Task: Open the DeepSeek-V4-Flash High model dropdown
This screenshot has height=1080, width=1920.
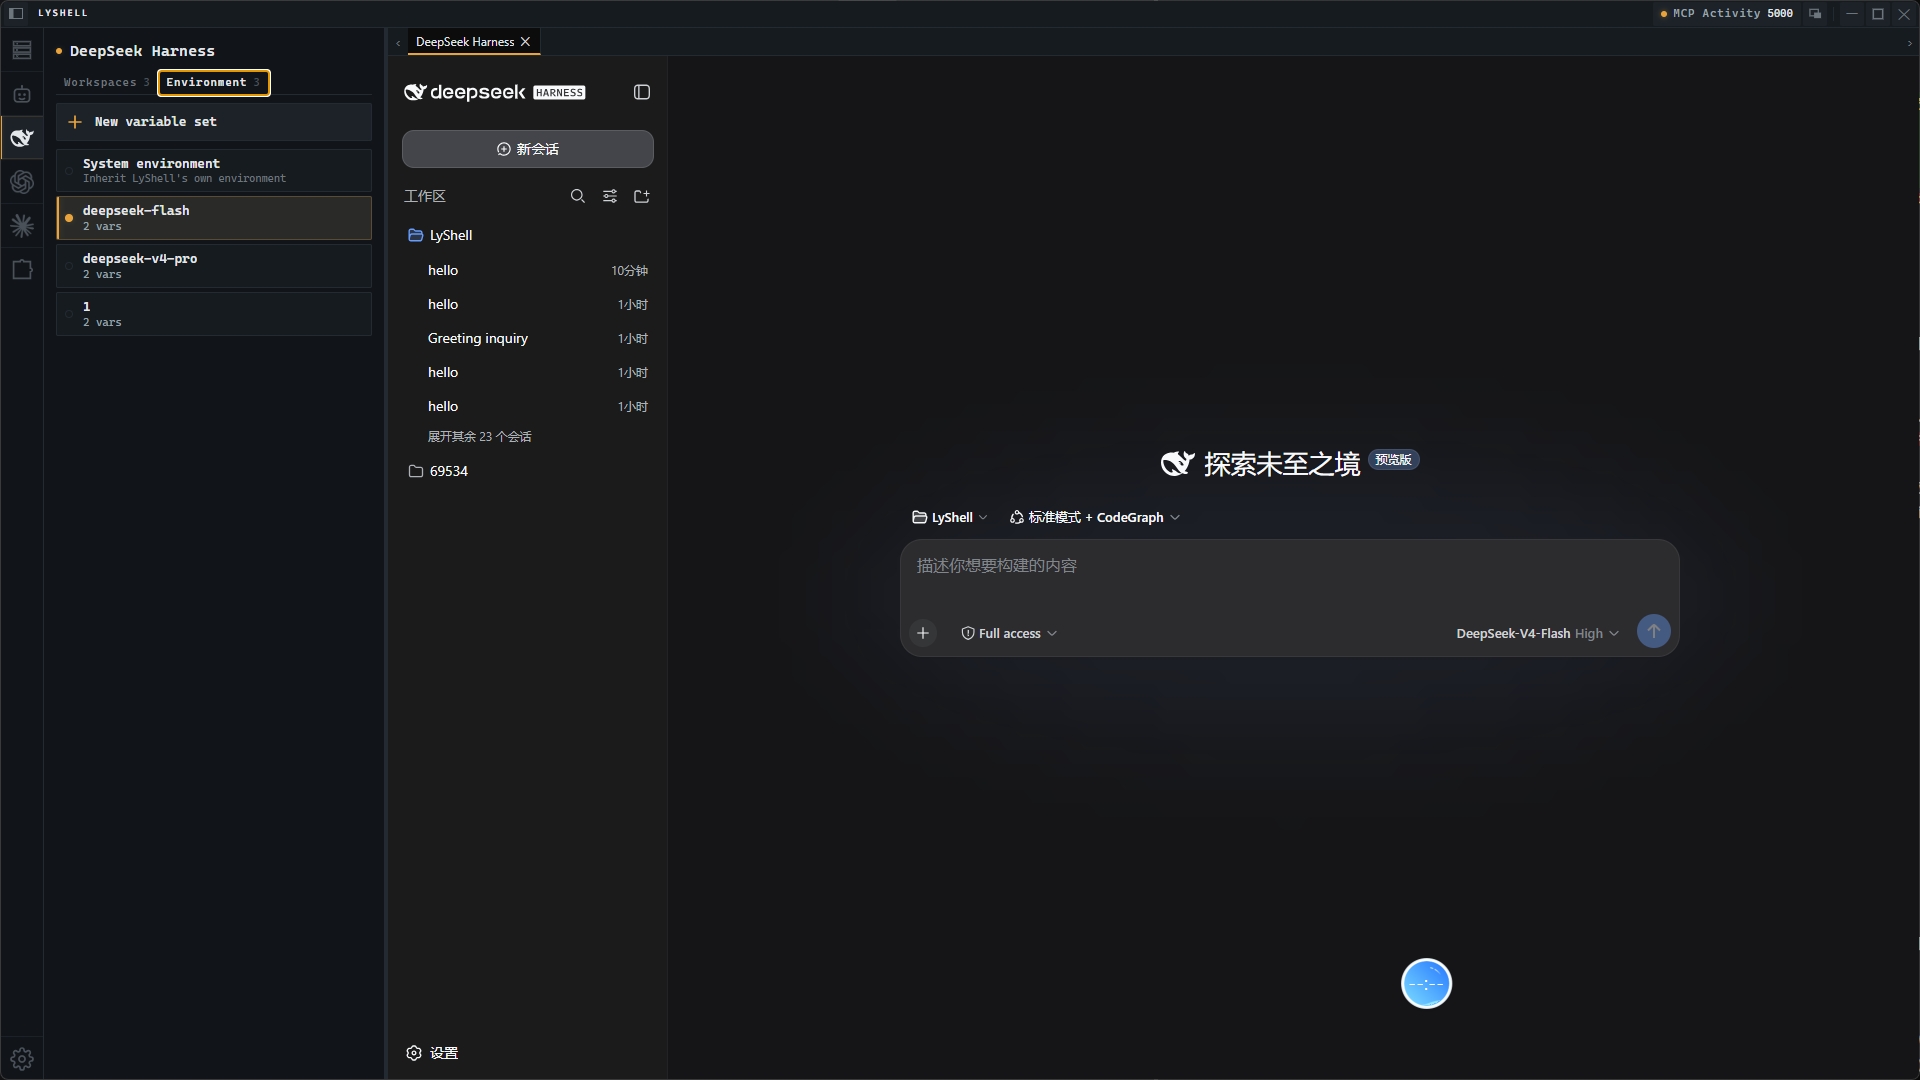Action: 1537,633
